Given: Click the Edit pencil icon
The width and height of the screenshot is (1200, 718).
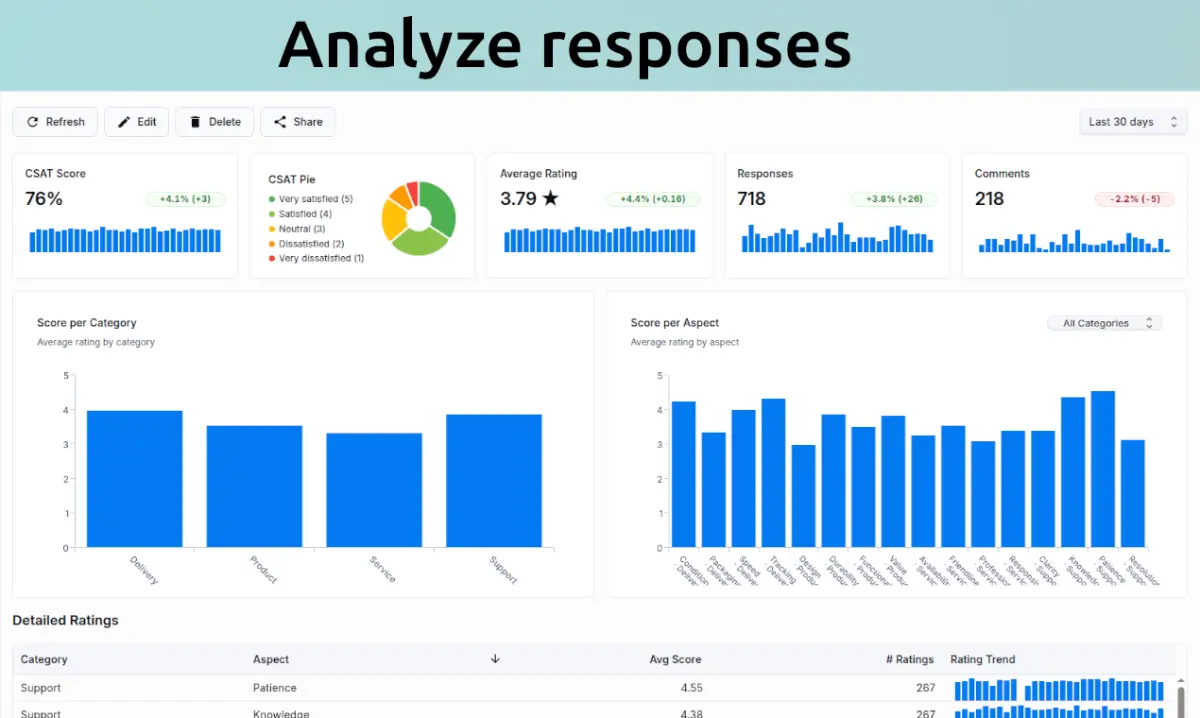Looking at the screenshot, I should [x=124, y=122].
